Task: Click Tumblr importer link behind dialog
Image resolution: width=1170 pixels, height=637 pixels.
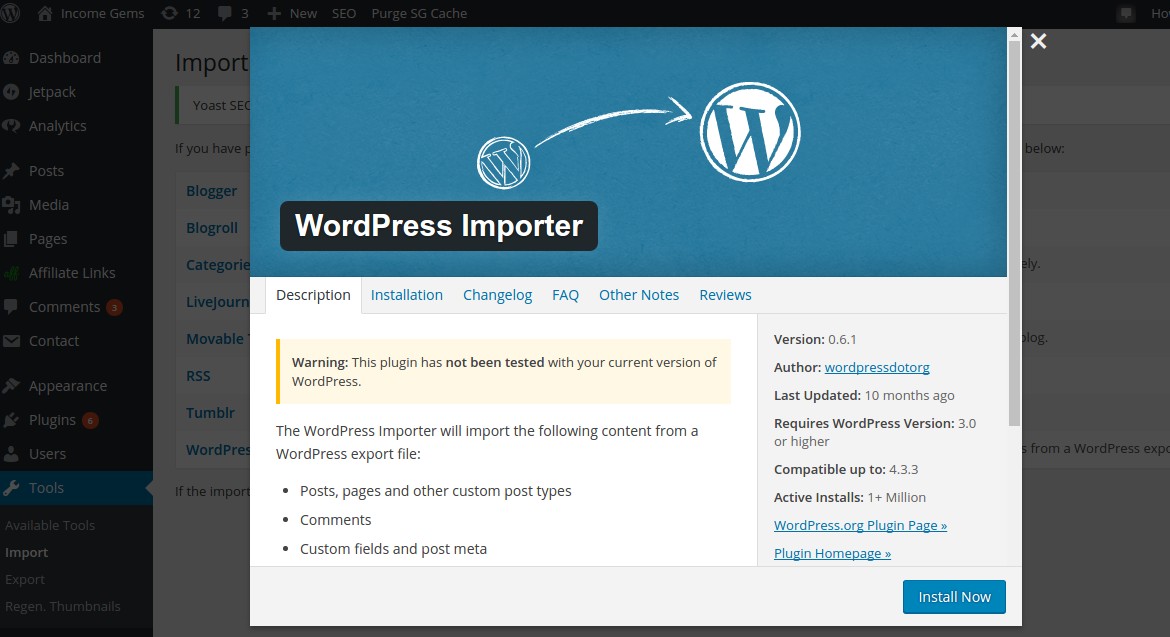Action: tap(210, 412)
